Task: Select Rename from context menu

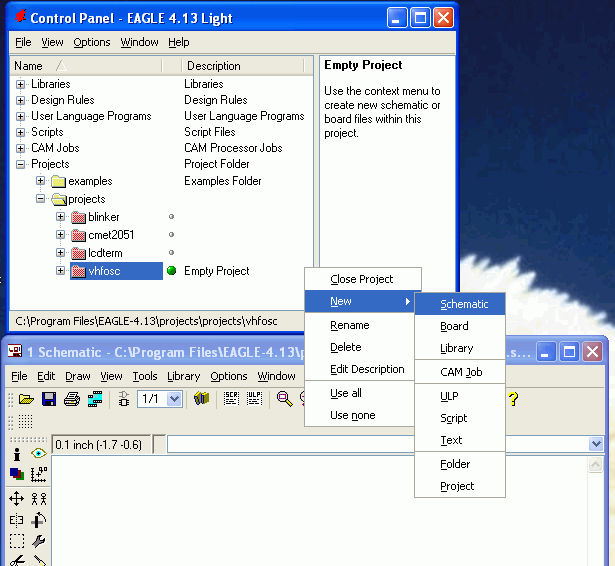Action: coord(359,325)
